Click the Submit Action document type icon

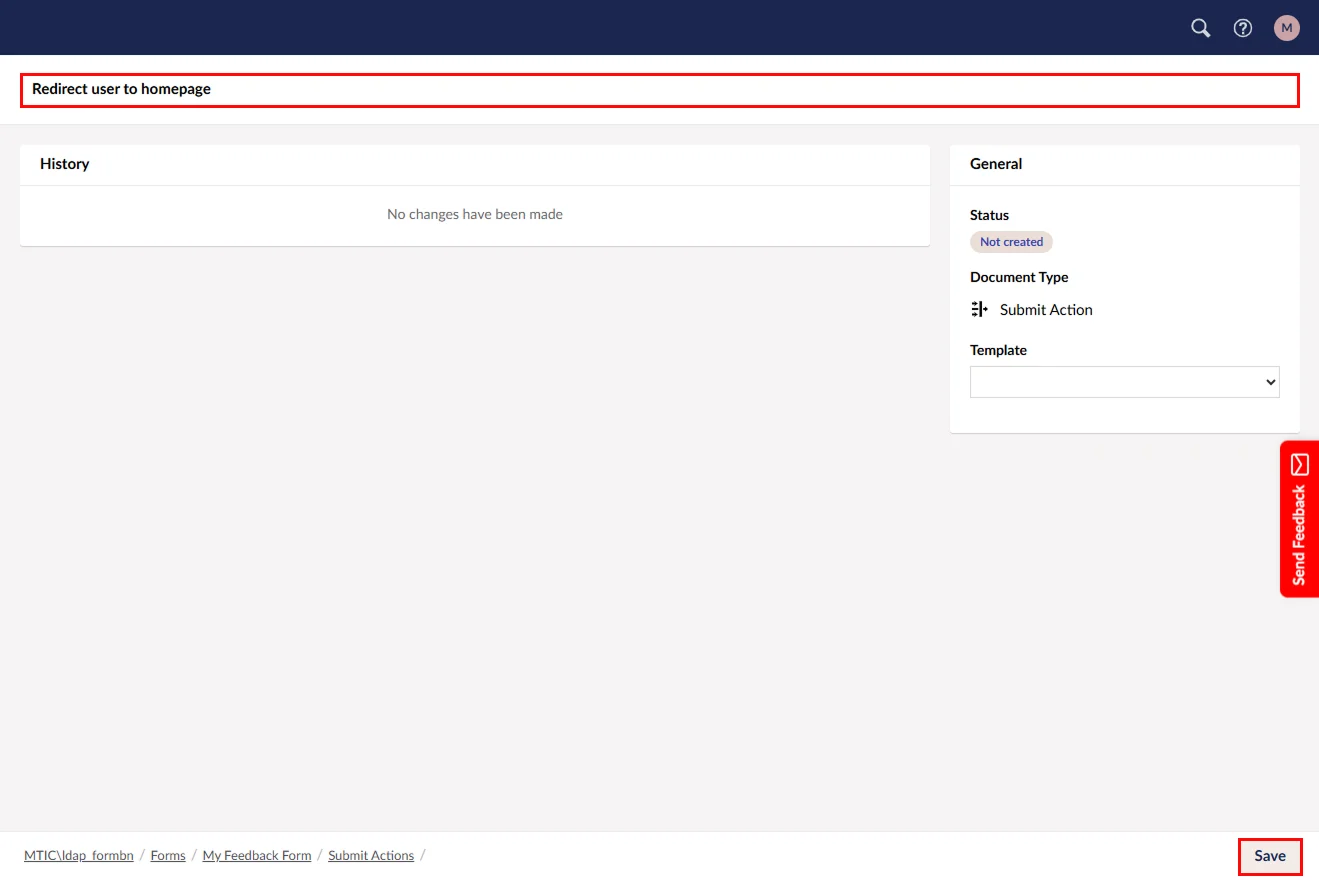(x=979, y=310)
